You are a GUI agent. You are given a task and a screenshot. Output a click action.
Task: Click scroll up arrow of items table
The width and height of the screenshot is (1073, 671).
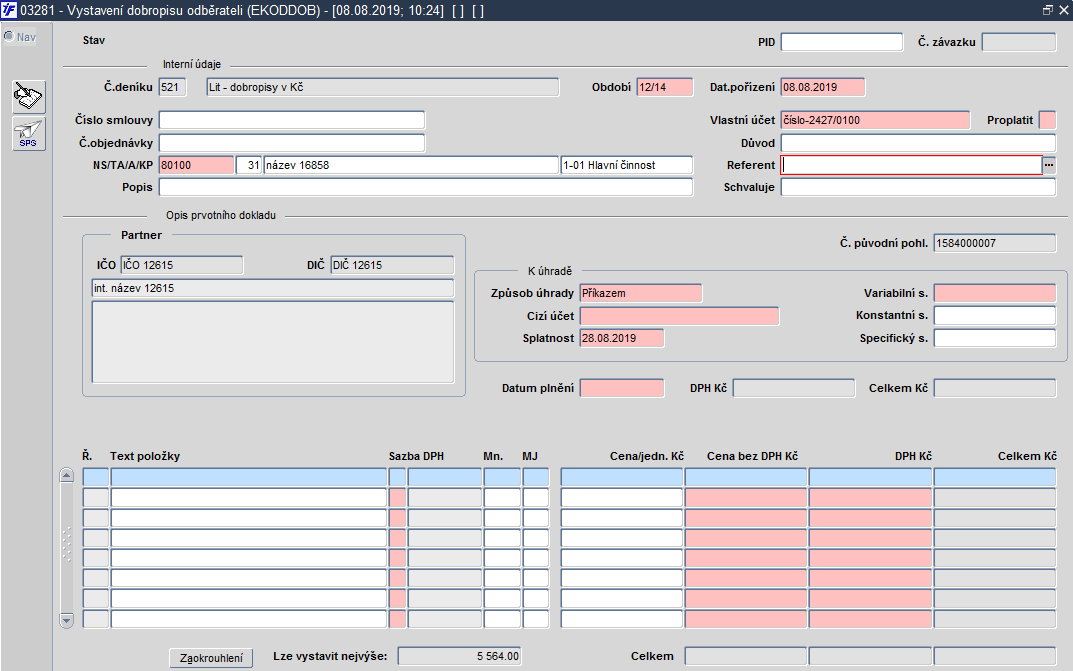pyautogui.click(x=66, y=475)
